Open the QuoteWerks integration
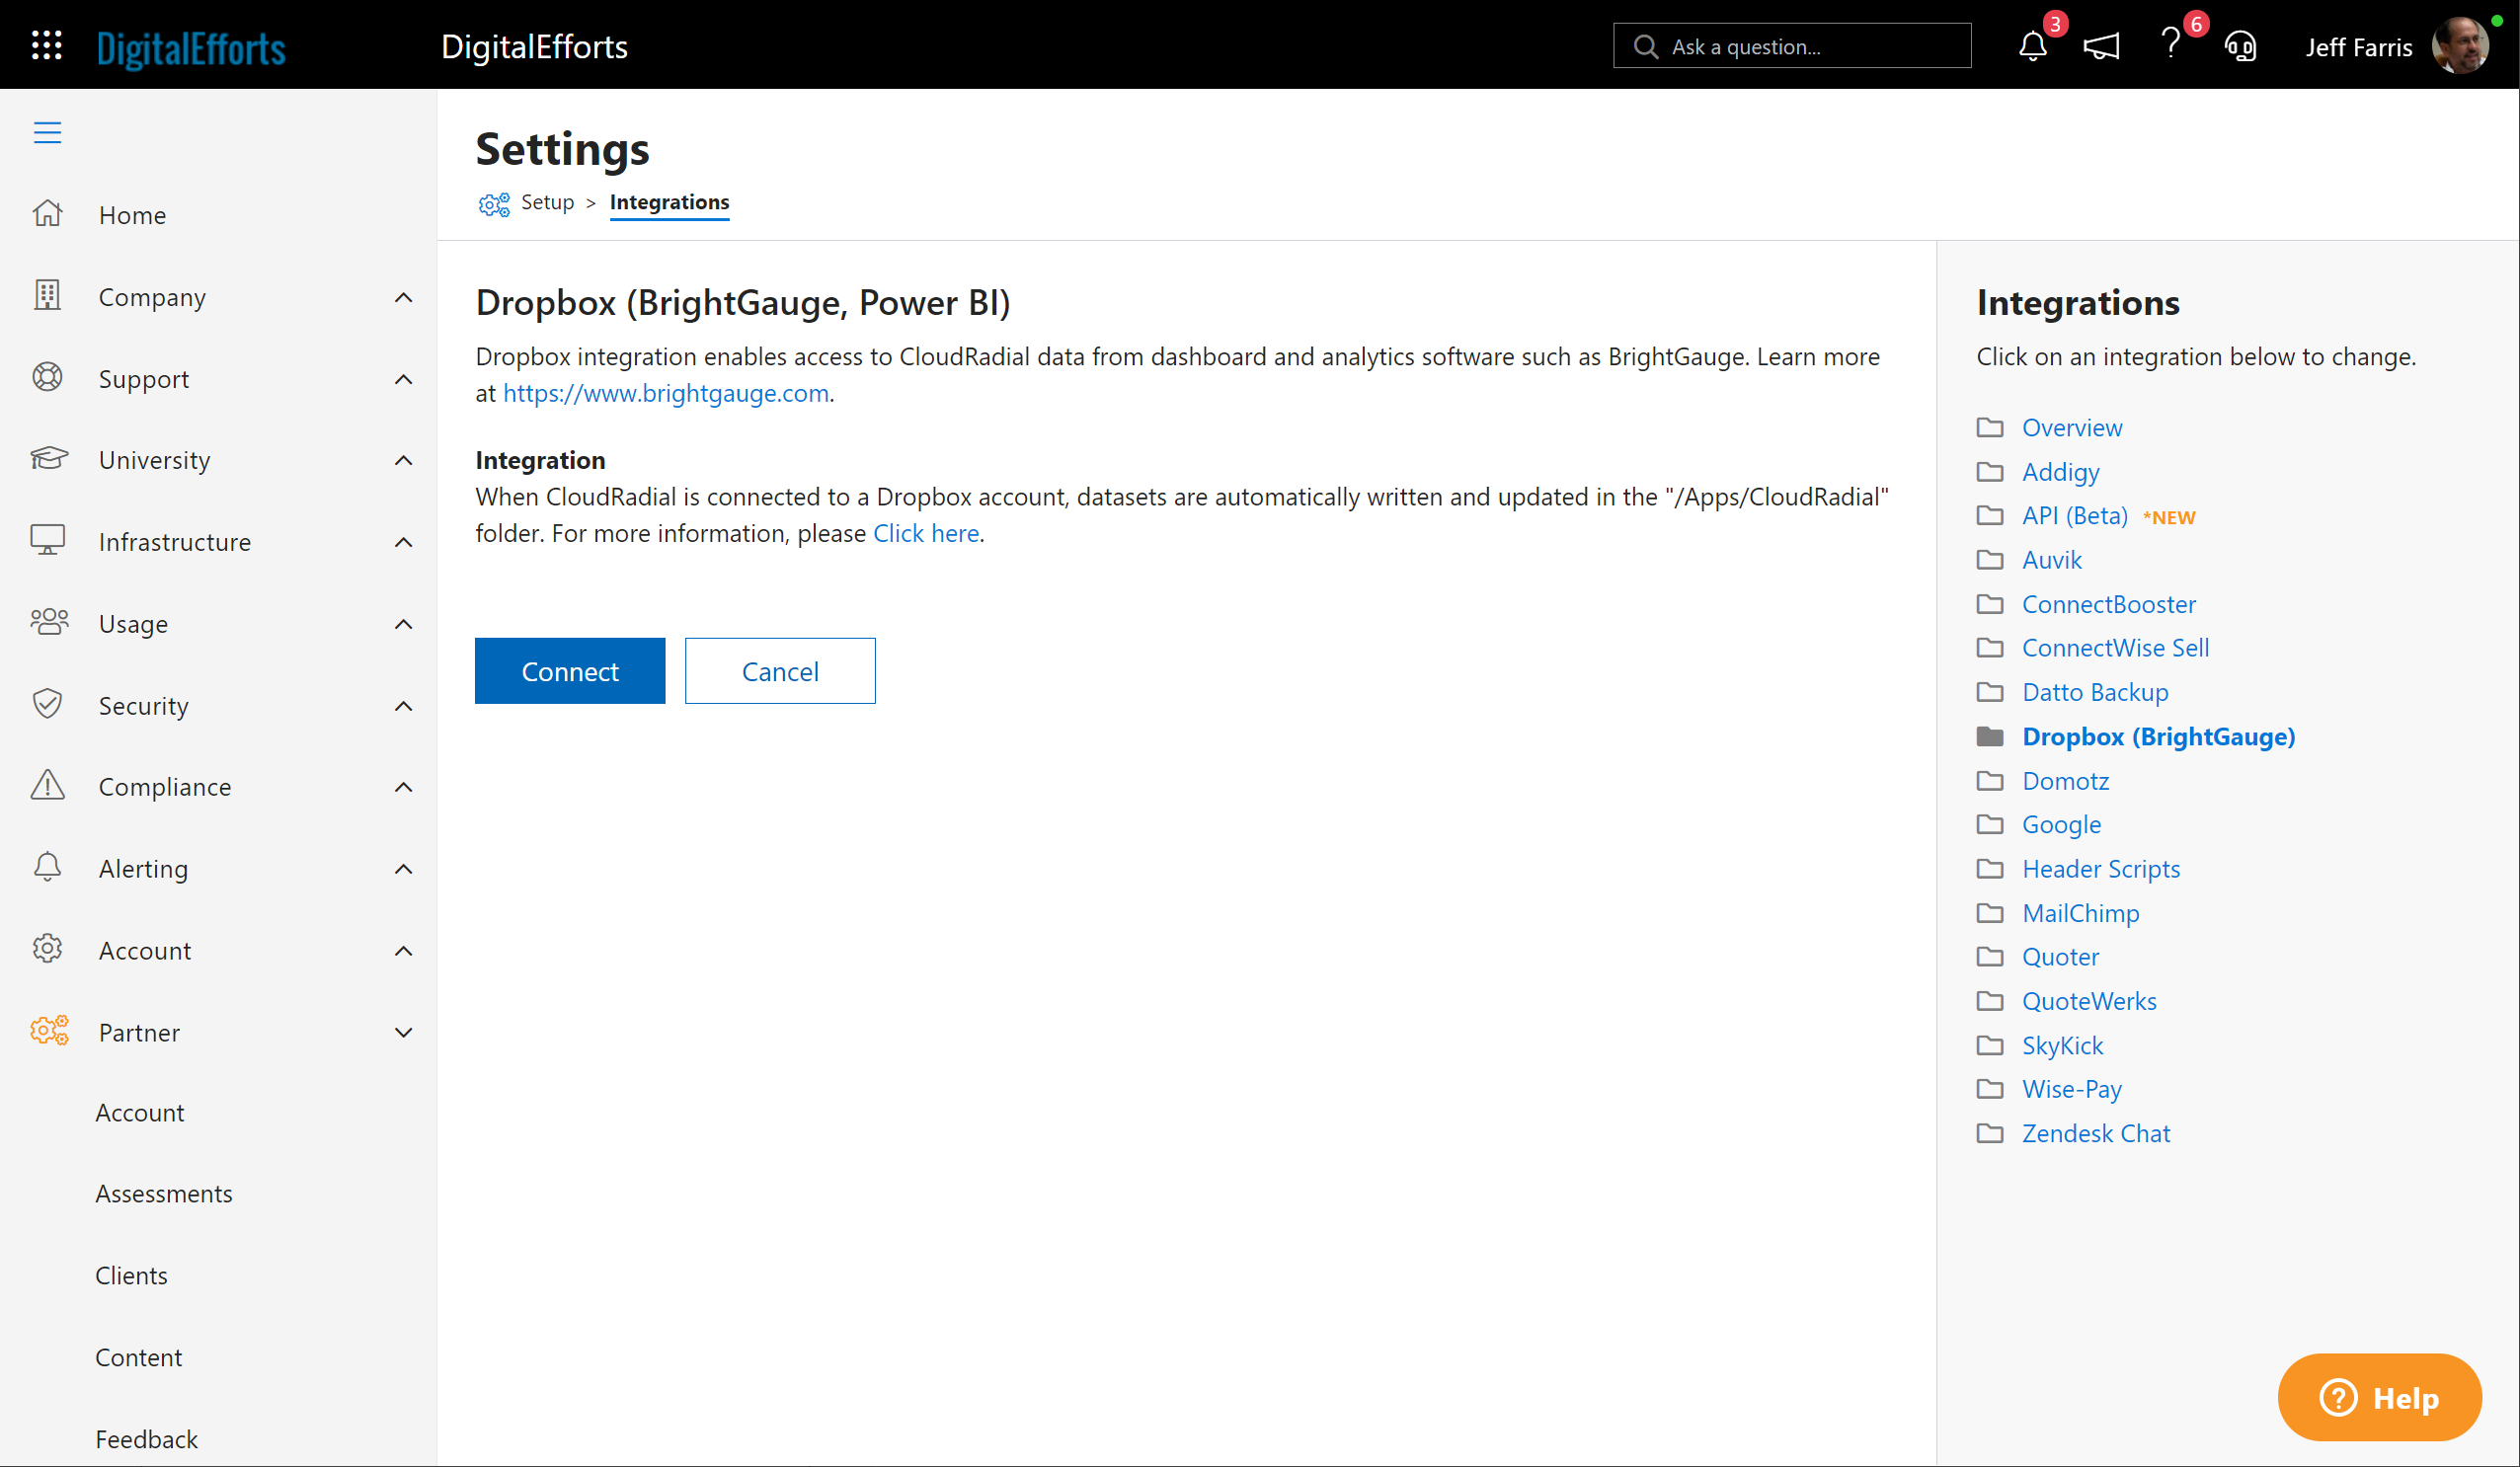This screenshot has height=1467, width=2520. point(2089,1001)
